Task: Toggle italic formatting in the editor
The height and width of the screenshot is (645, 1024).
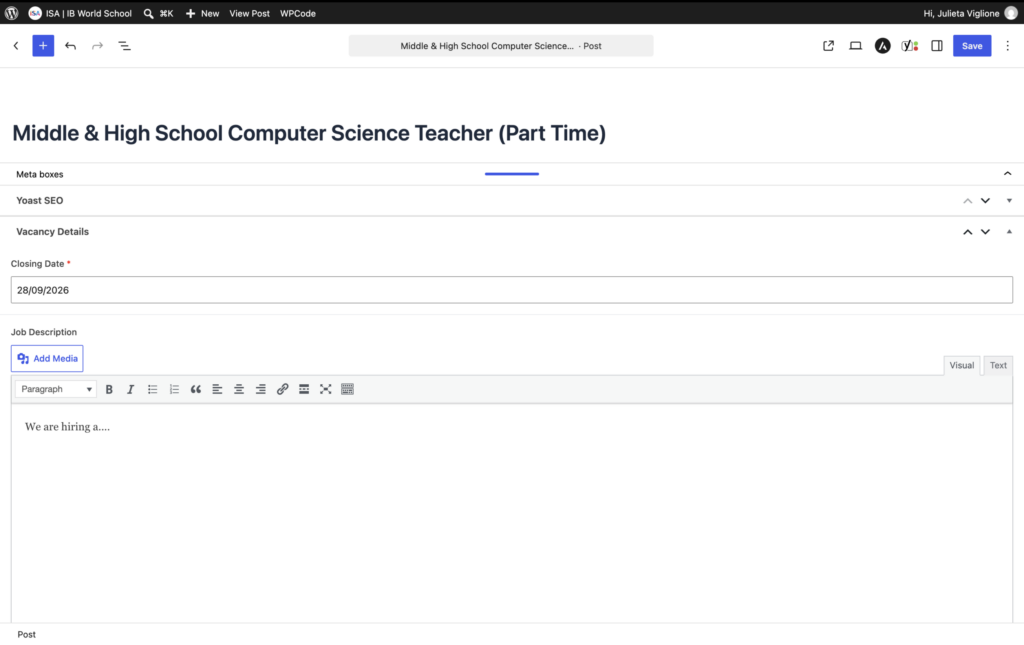Action: (131, 389)
